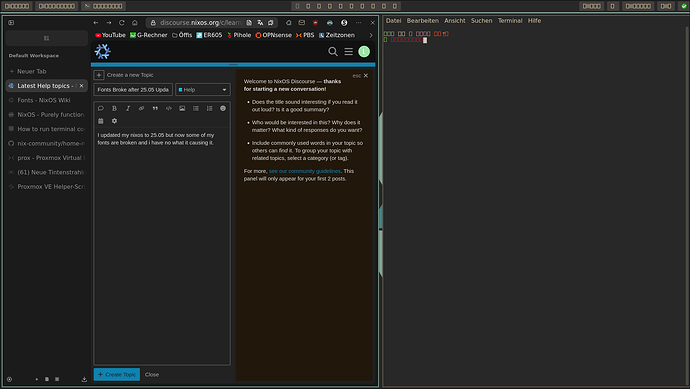This screenshot has height=389, width=690.
Task: Insert a bulleted list in the composer
Action: click(x=196, y=108)
